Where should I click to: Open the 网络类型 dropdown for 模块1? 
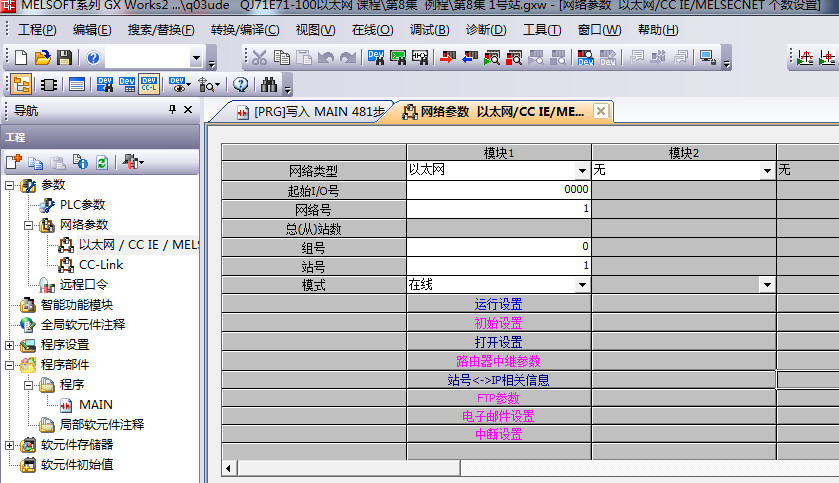pyautogui.click(x=582, y=171)
